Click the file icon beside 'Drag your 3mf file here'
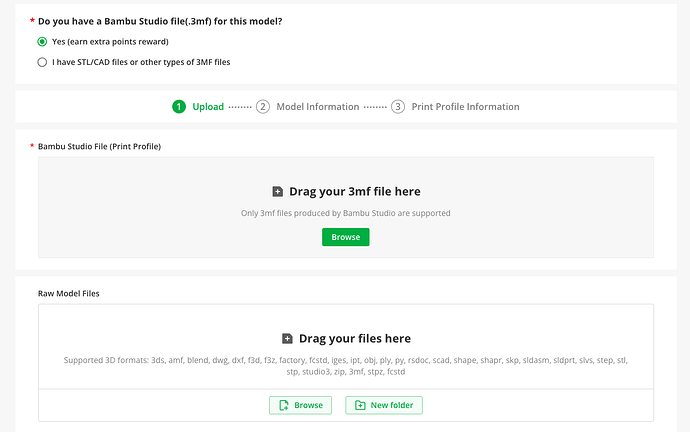 pyautogui.click(x=277, y=191)
